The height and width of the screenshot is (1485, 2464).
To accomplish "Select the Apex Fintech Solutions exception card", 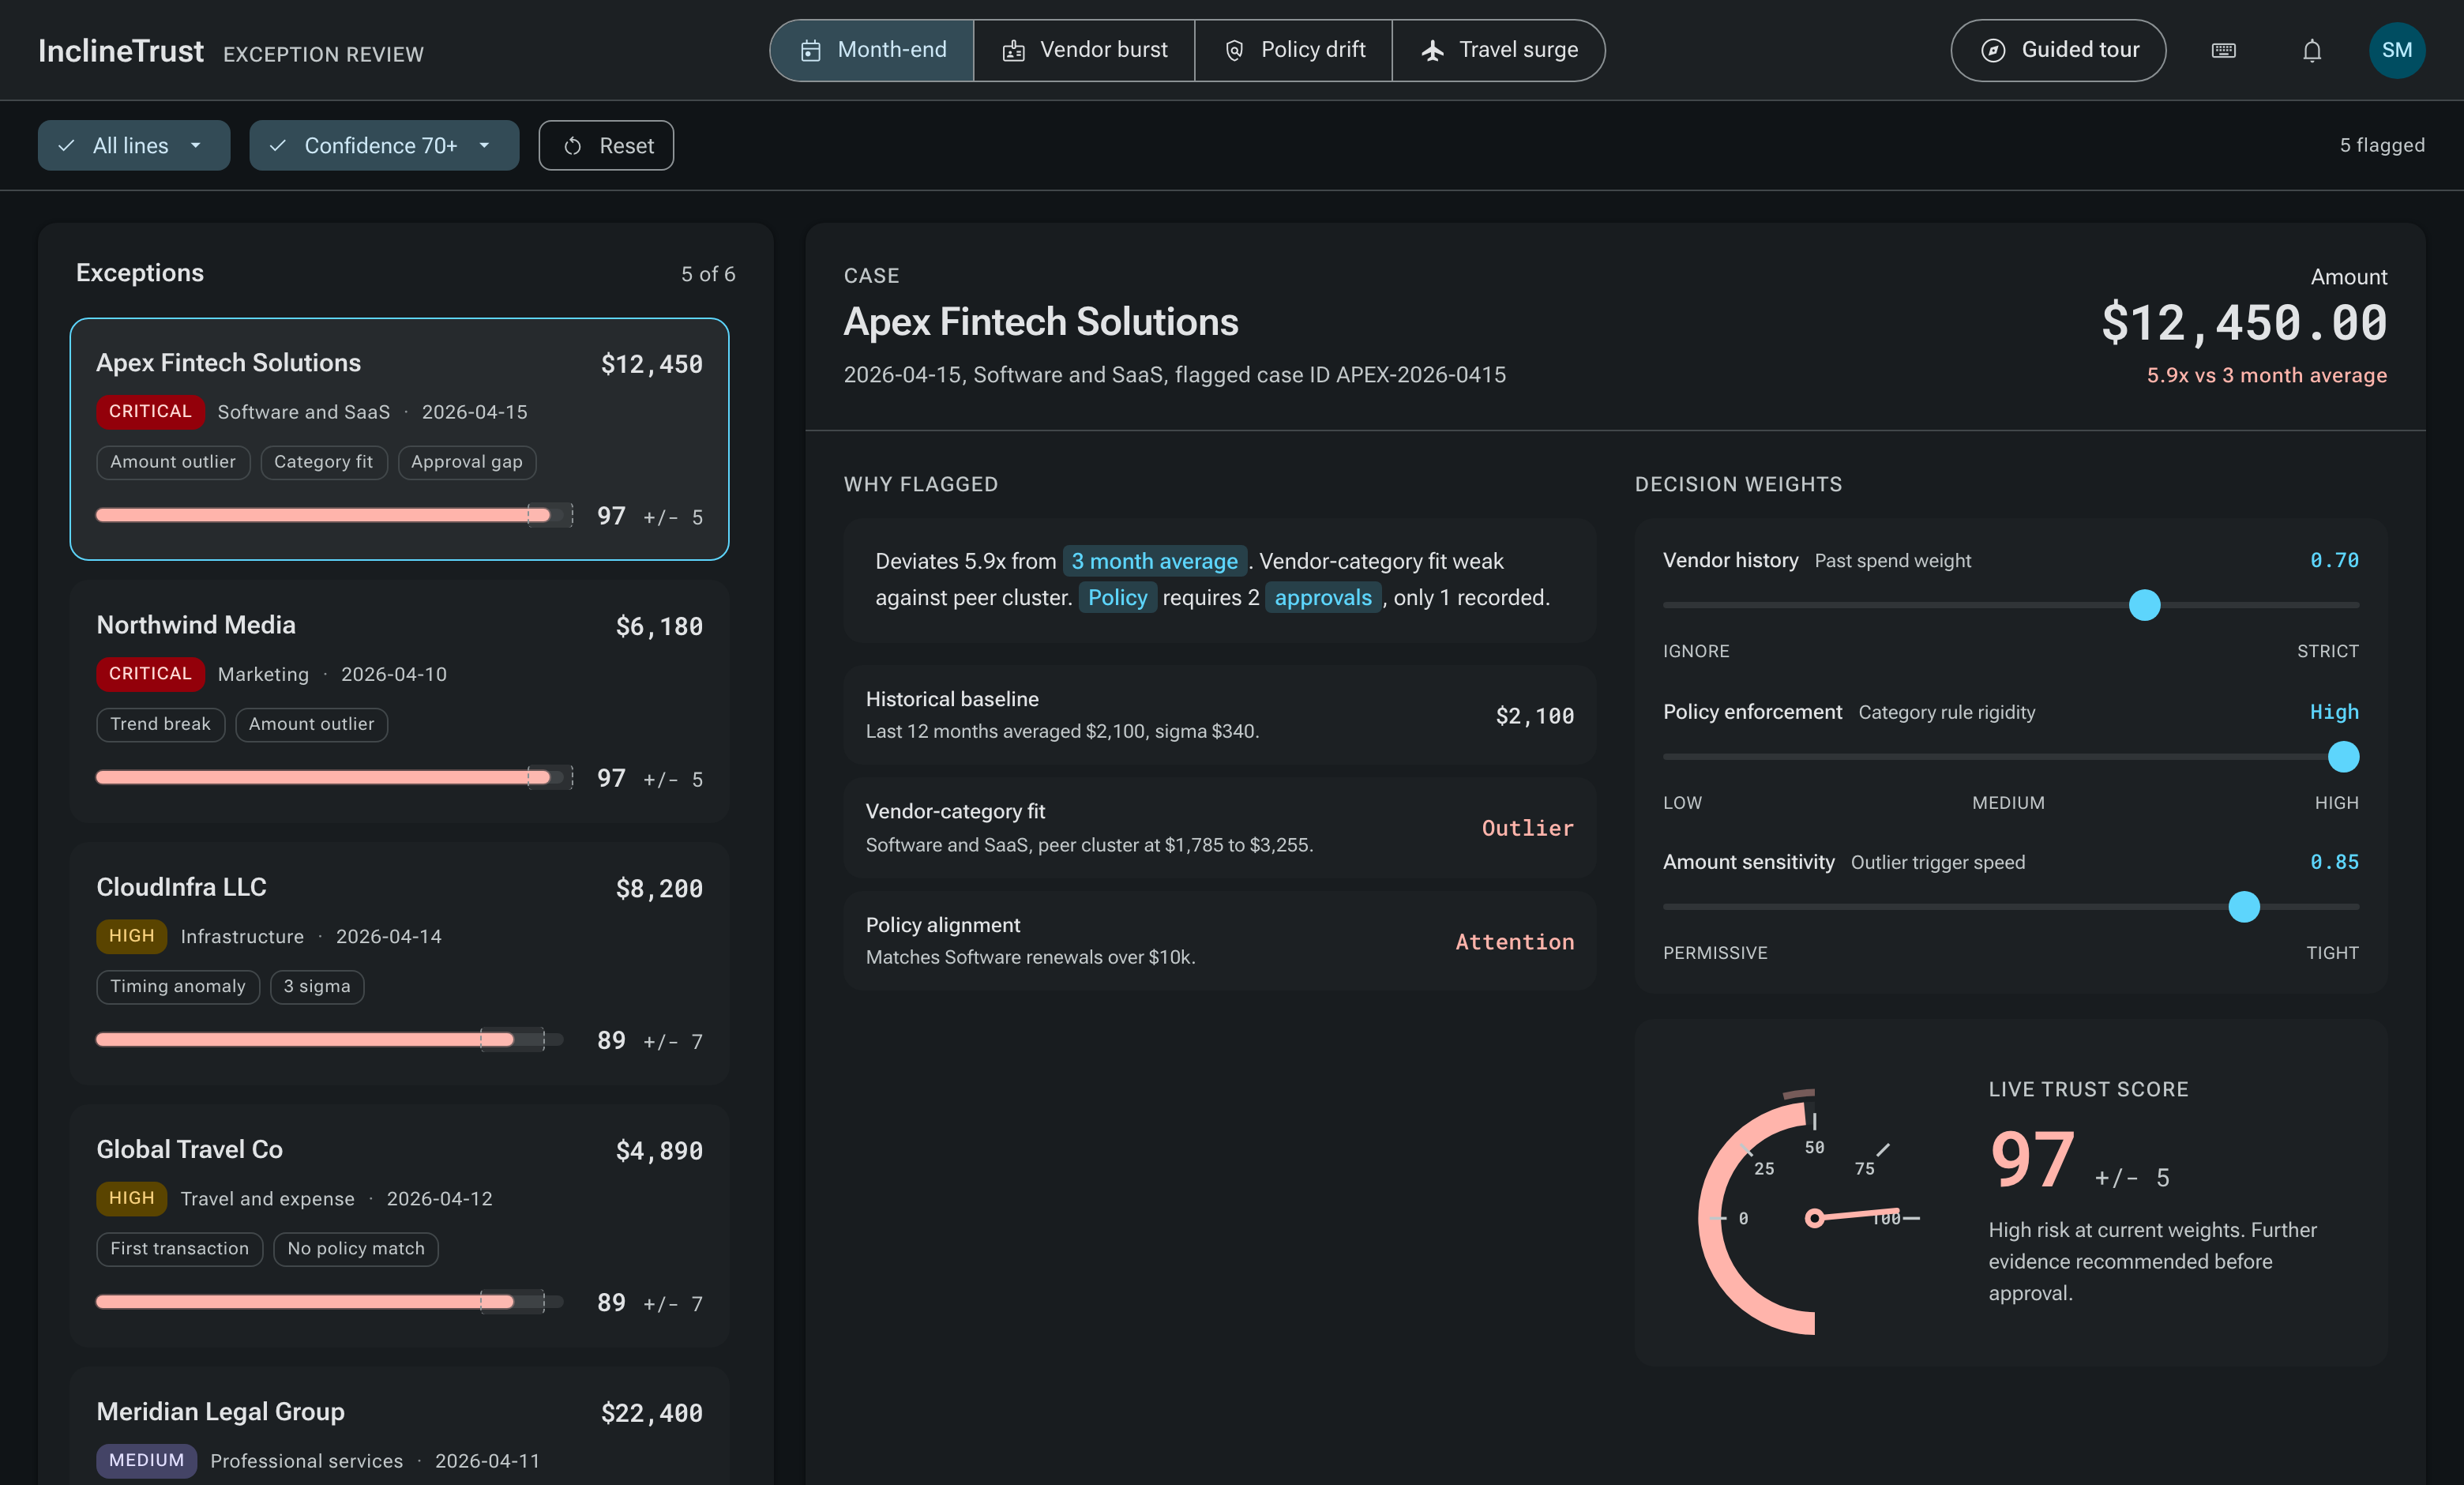I will pos(399,439).
